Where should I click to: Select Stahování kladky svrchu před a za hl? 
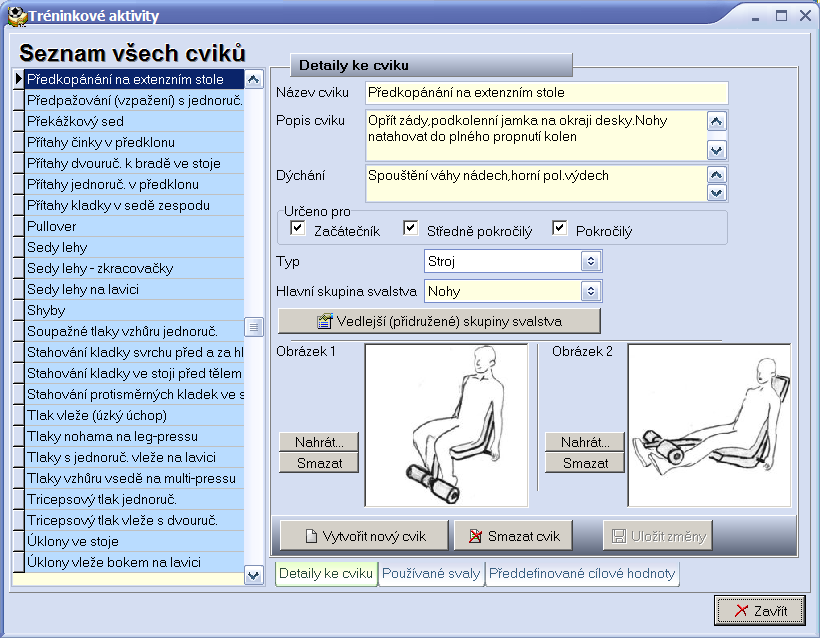pos(134,352)
